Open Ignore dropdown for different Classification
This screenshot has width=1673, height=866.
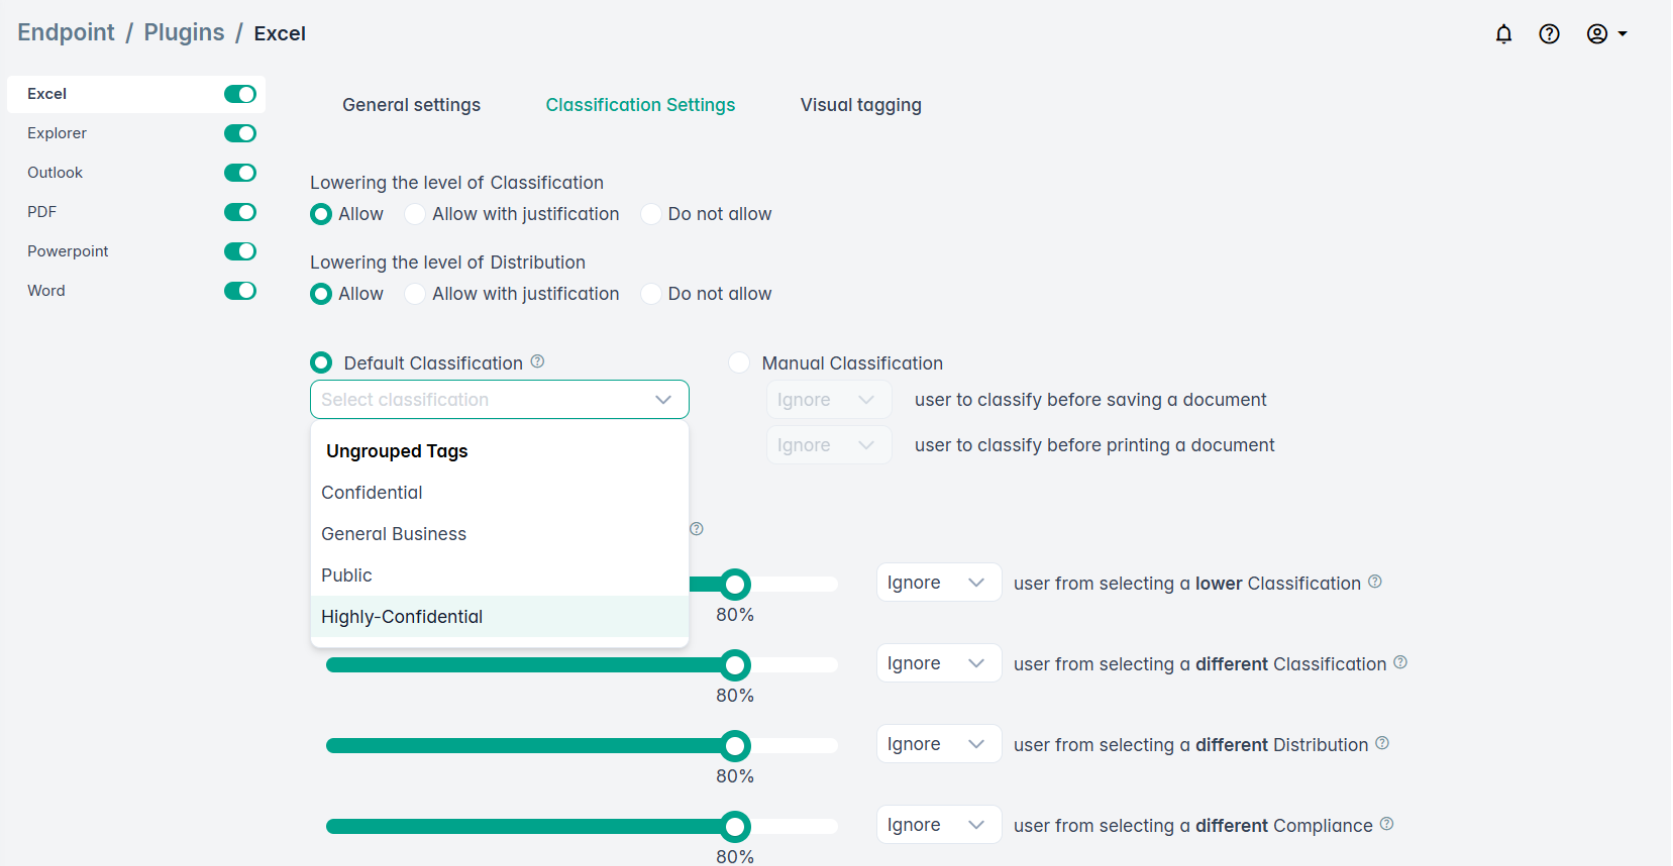pyautogui.click(x=938, y=663)
